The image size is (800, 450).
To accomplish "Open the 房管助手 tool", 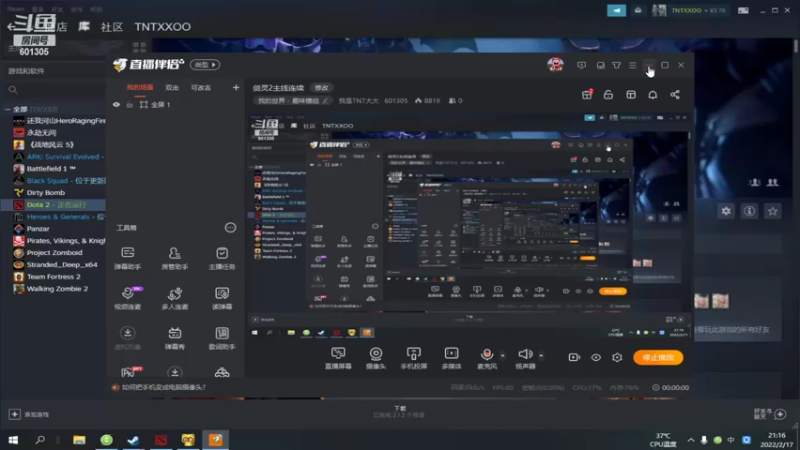I will (x=174, y=258).
